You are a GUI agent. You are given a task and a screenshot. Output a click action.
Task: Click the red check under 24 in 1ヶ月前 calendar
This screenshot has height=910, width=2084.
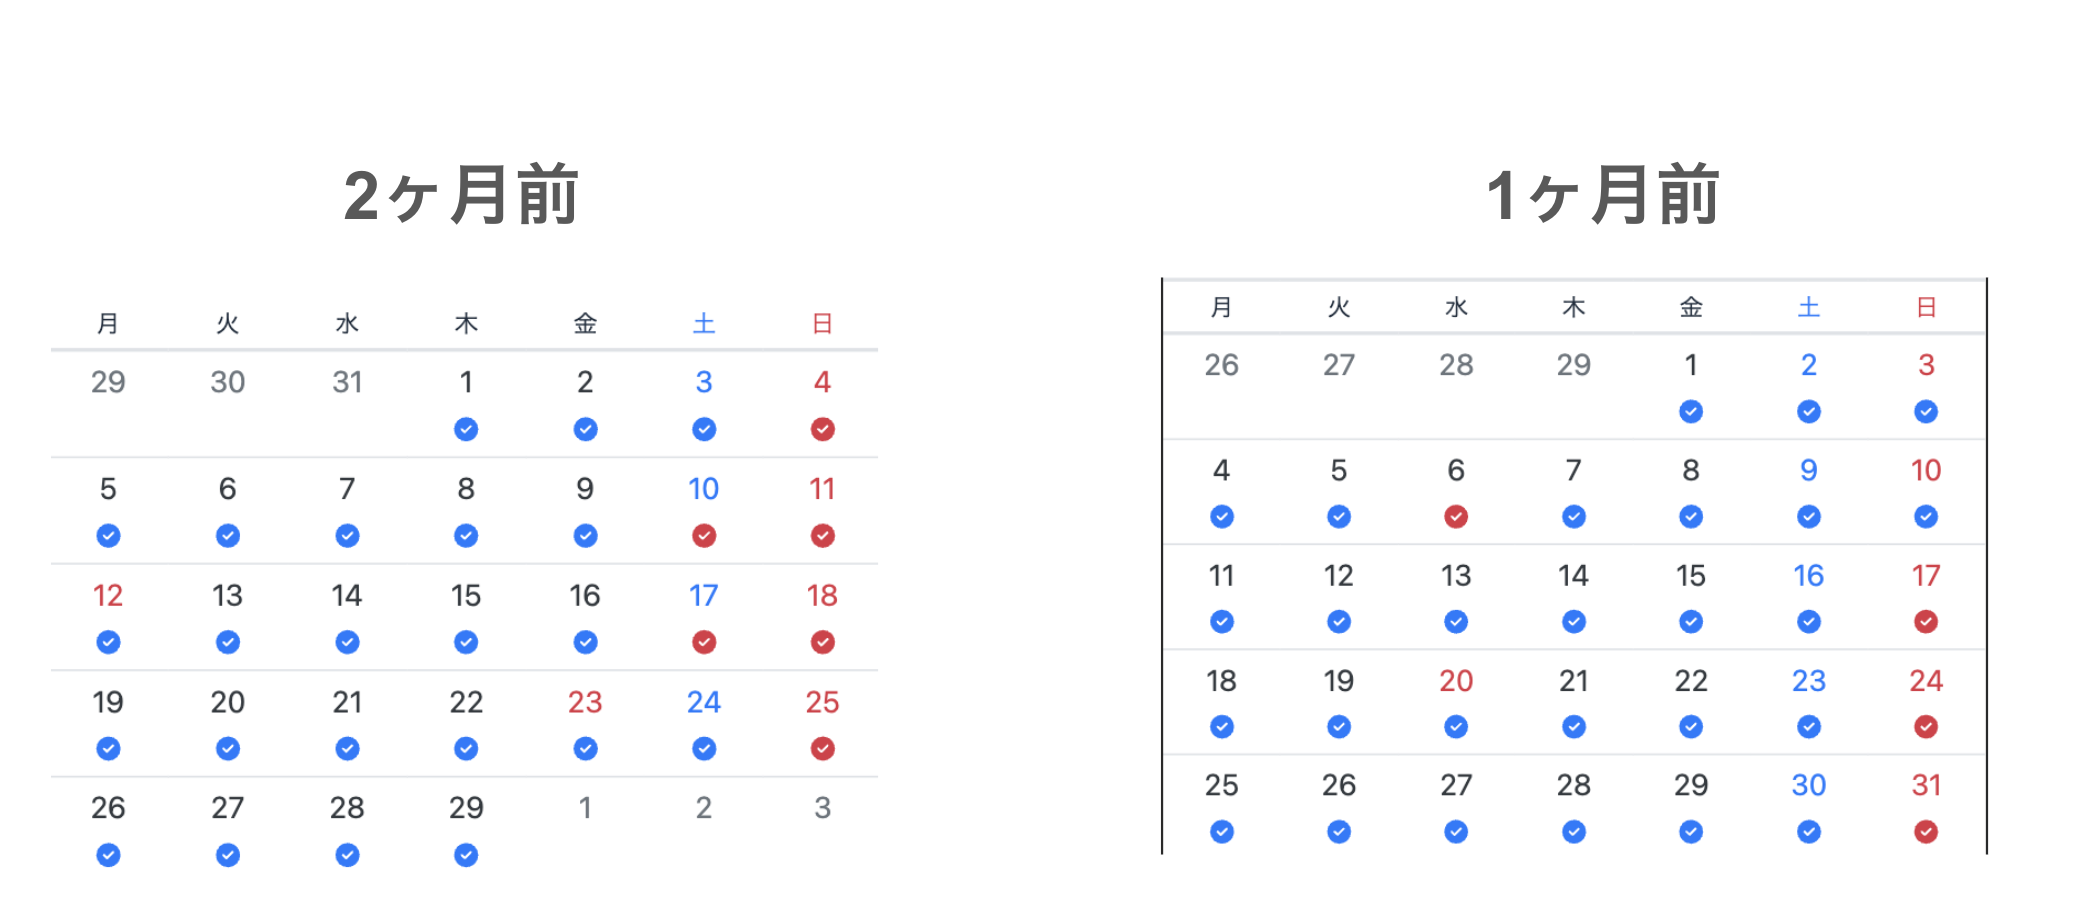coord(1926,727)
